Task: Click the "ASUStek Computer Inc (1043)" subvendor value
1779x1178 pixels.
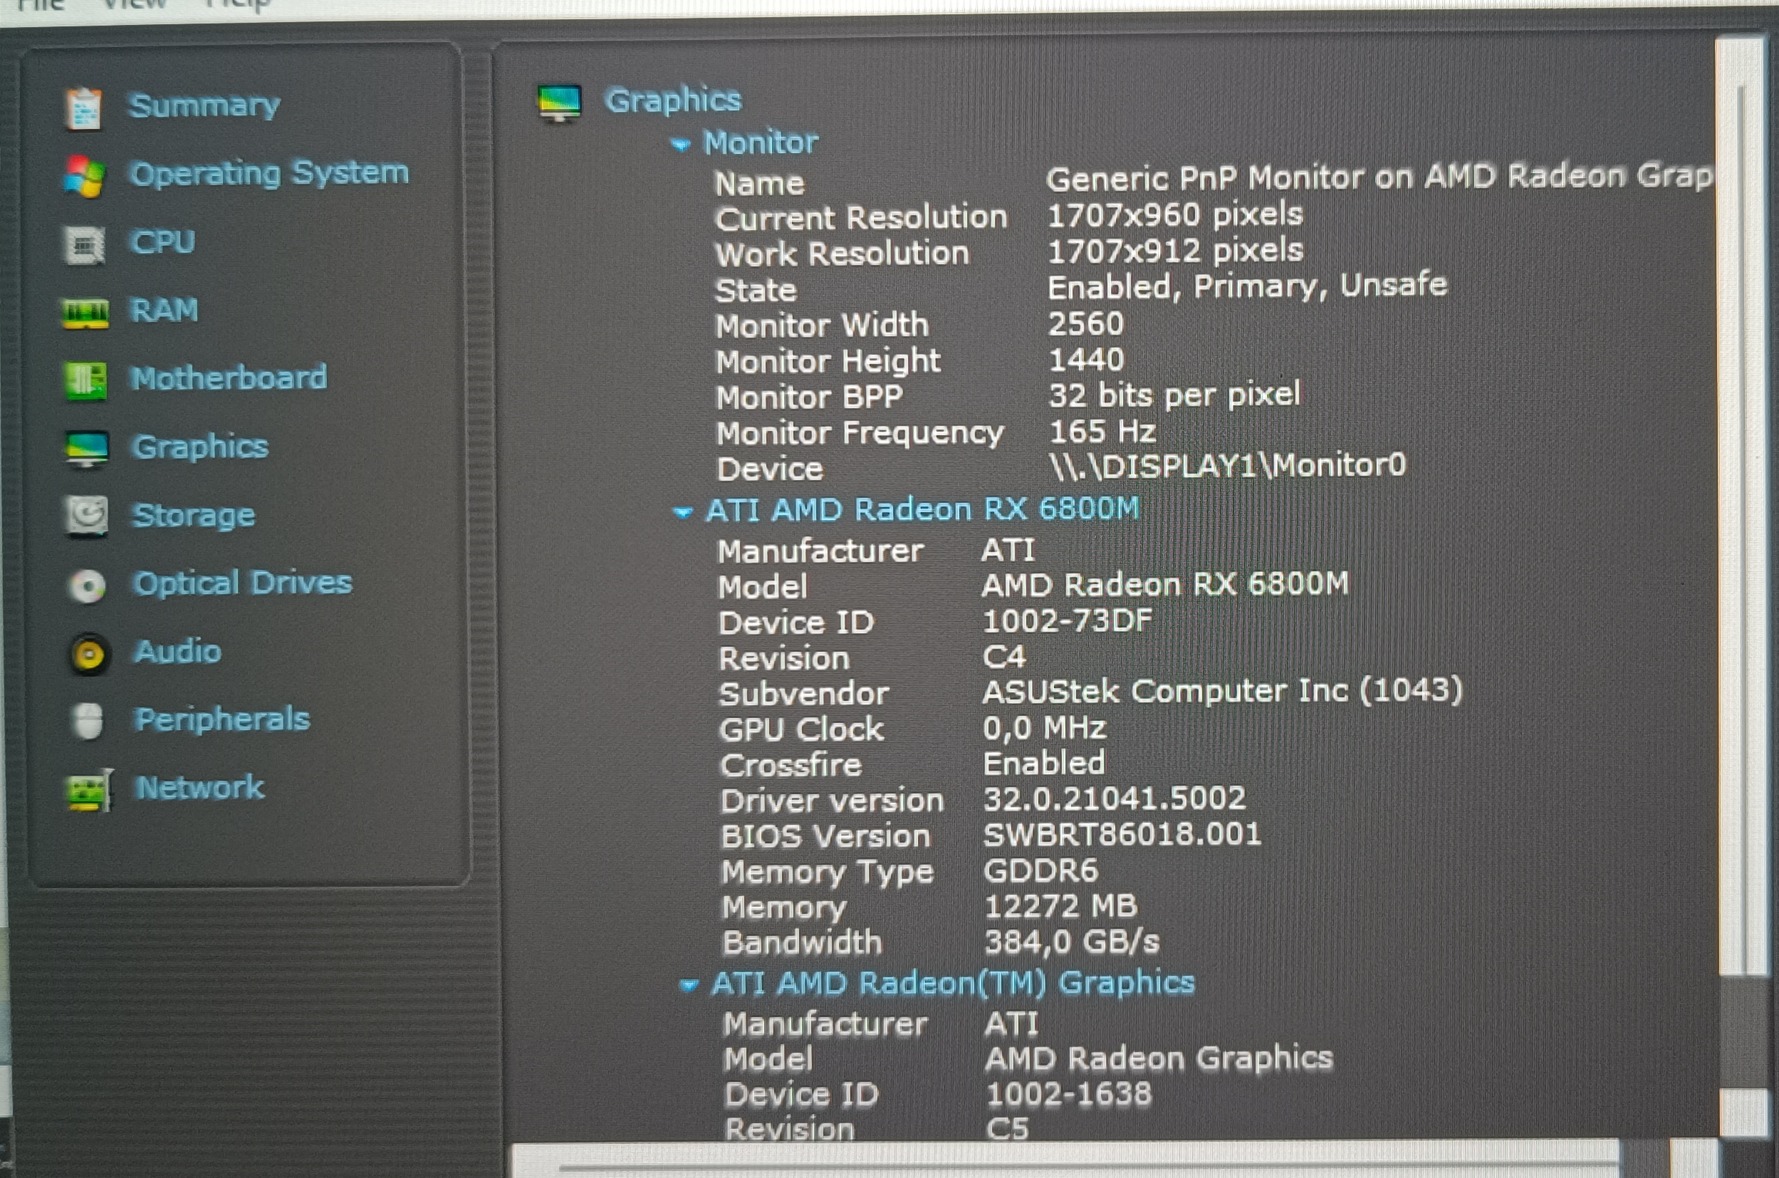Action: click(1223, 692)
